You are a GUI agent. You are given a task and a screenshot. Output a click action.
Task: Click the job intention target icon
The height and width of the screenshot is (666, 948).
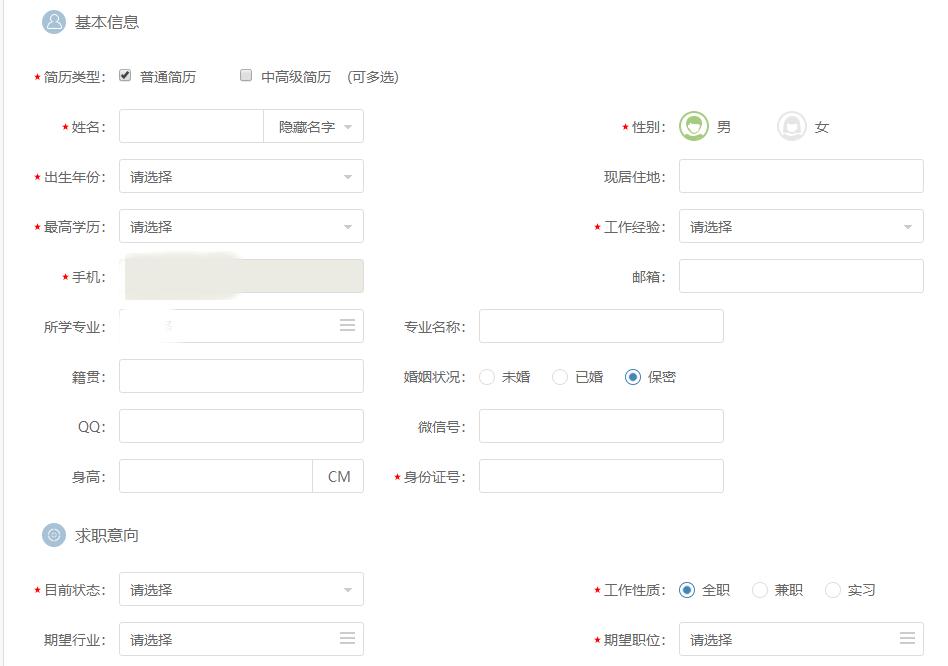[54, 535]
